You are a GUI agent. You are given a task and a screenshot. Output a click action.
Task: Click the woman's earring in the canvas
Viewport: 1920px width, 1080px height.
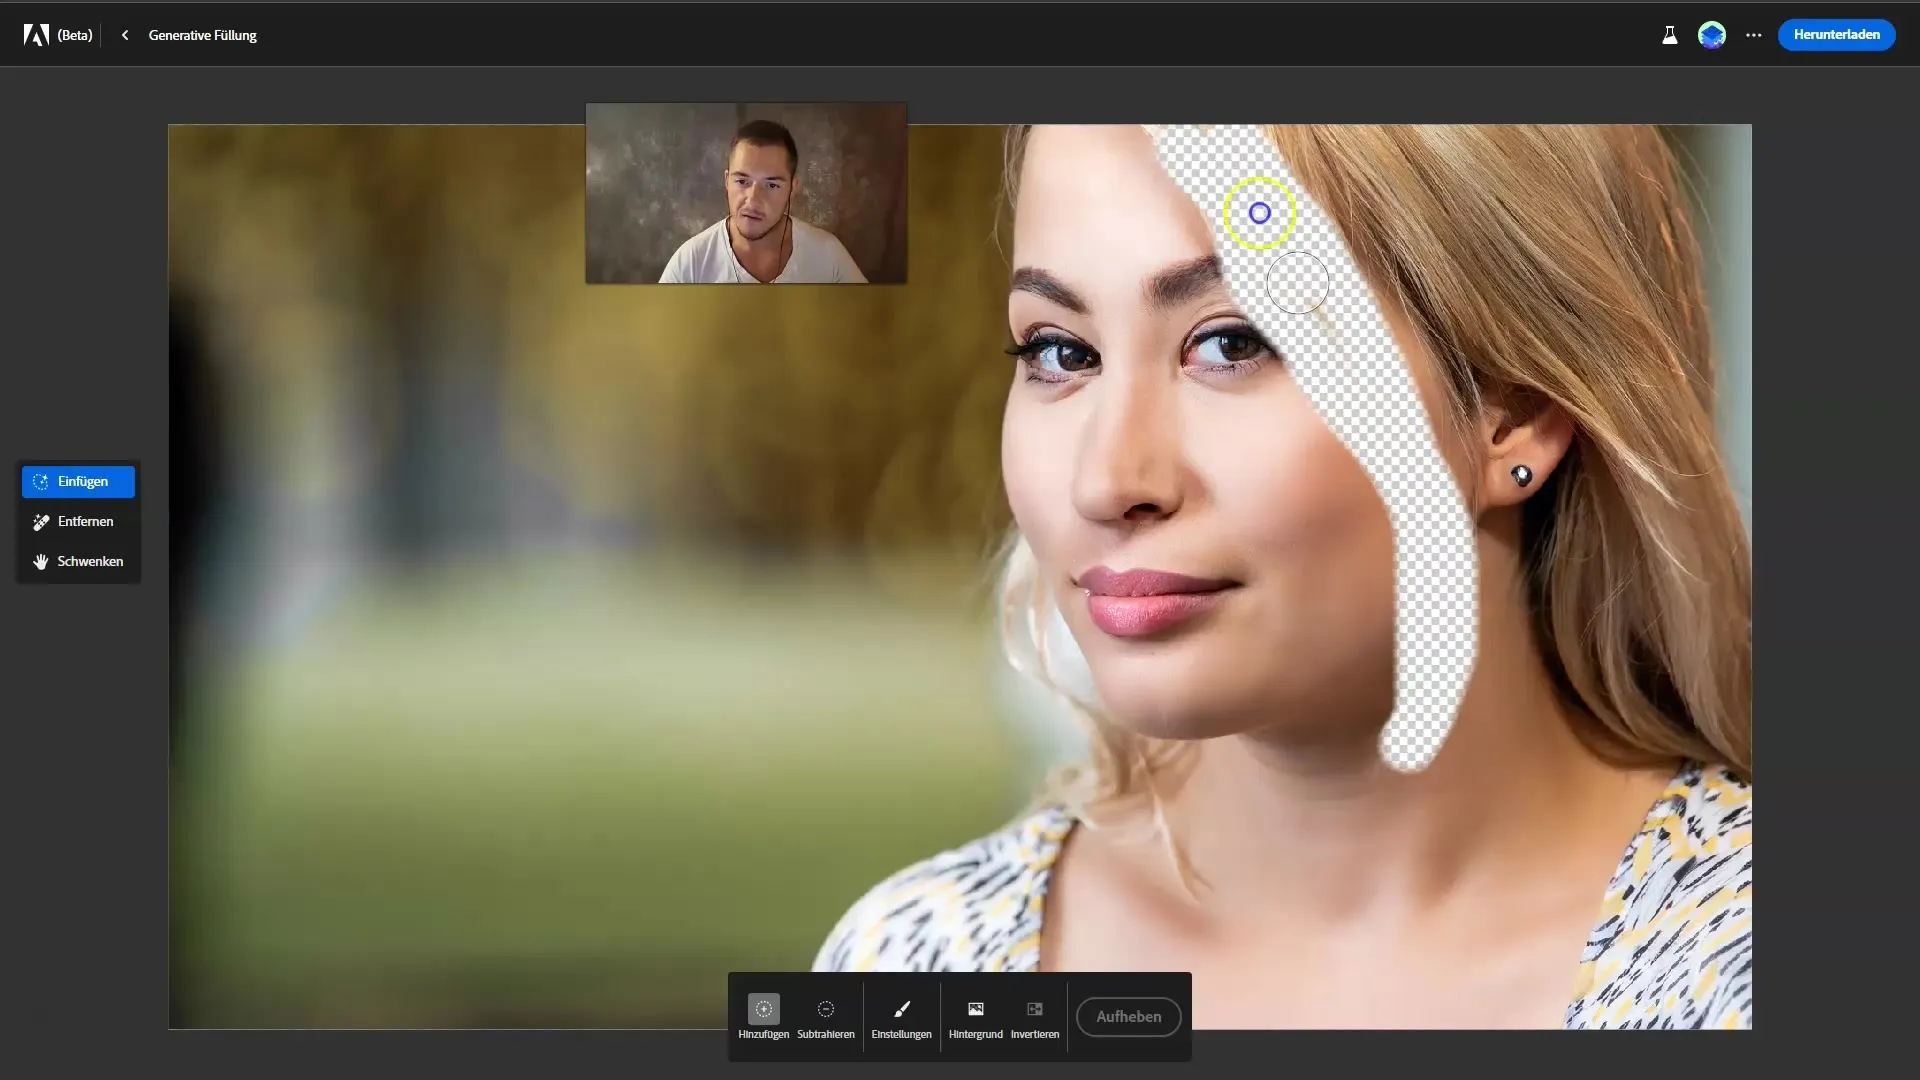click(x=1521, y=475)
